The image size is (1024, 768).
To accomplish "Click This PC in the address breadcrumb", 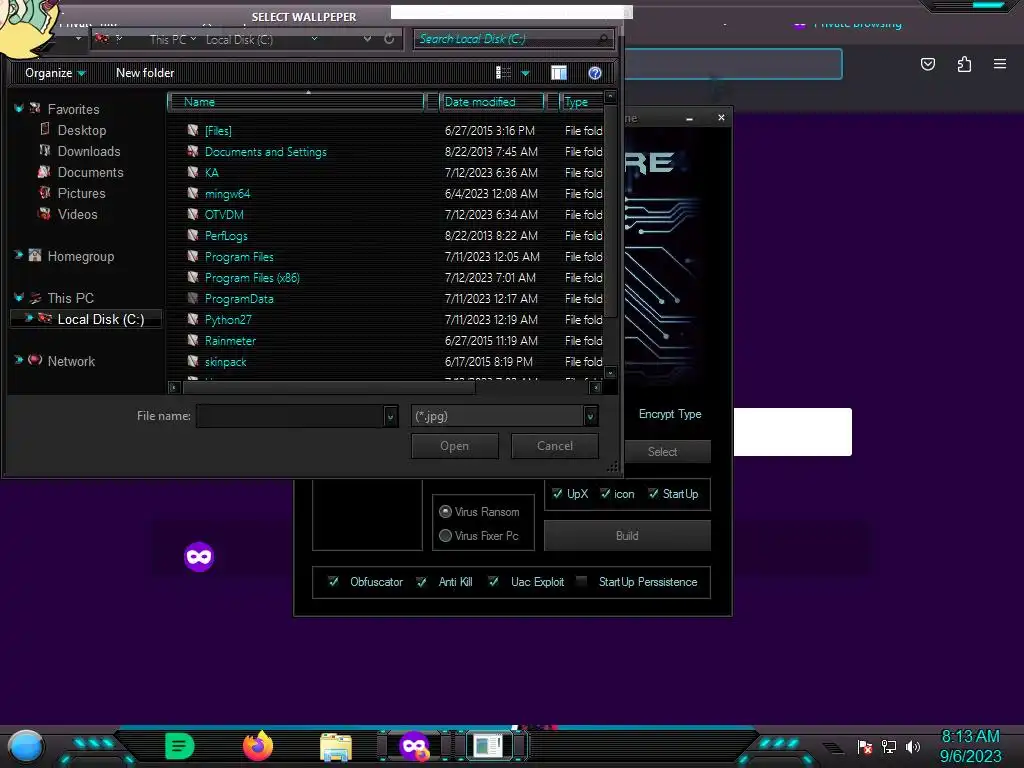I will (x=168, y=39).
